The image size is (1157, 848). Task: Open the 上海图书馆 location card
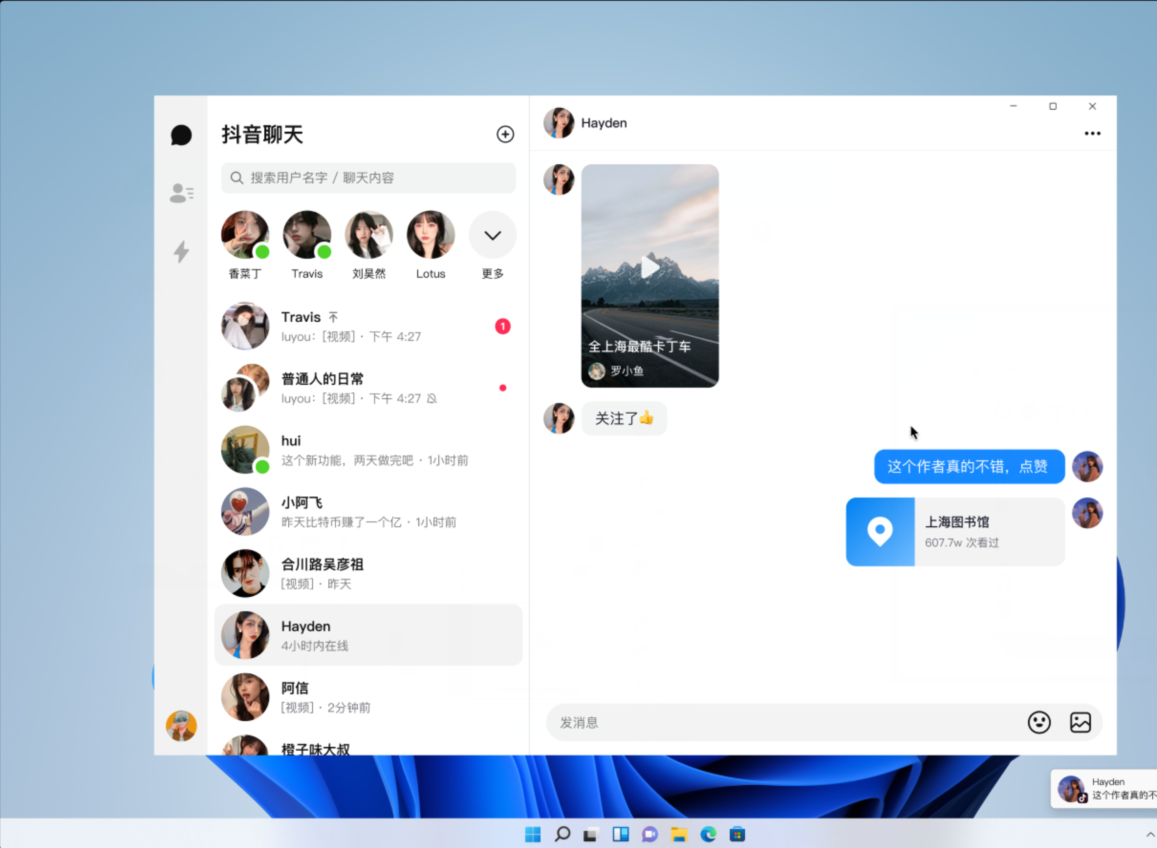955,531
